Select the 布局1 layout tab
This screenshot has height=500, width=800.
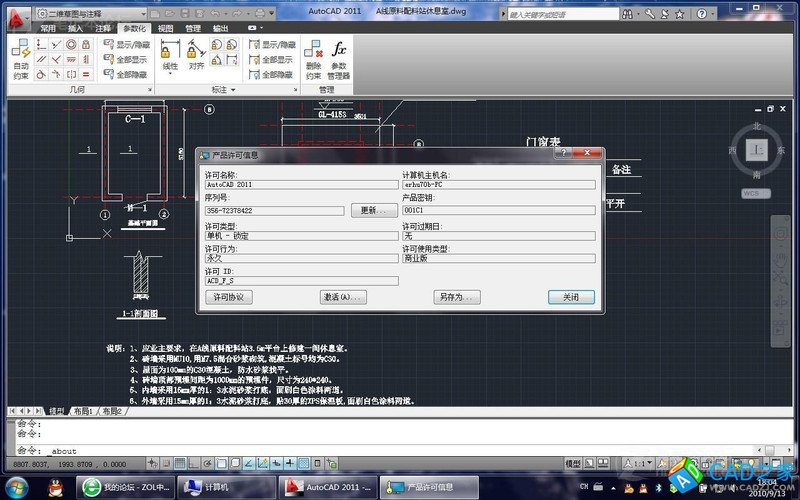[83, 411]
